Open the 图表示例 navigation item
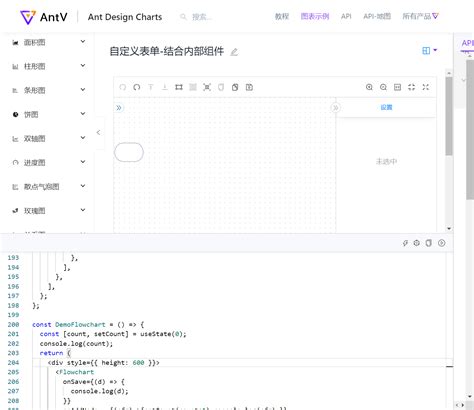Image resolution: width=474 pixels, height=410 pixels. pyautogui.click(x=315, y=16)
